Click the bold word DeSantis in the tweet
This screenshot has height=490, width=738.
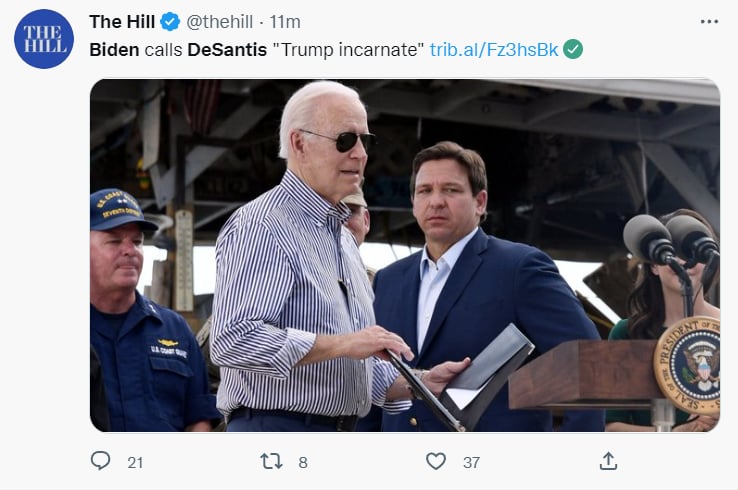tap(227, 49)
